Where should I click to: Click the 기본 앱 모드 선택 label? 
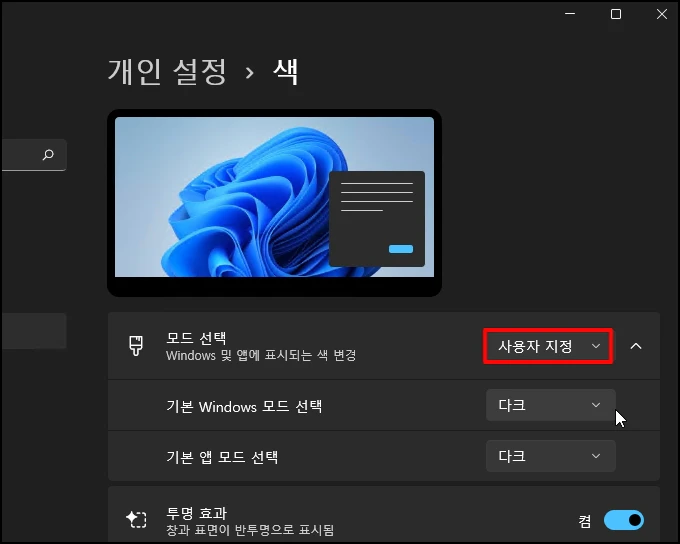[x=222, y=457]
